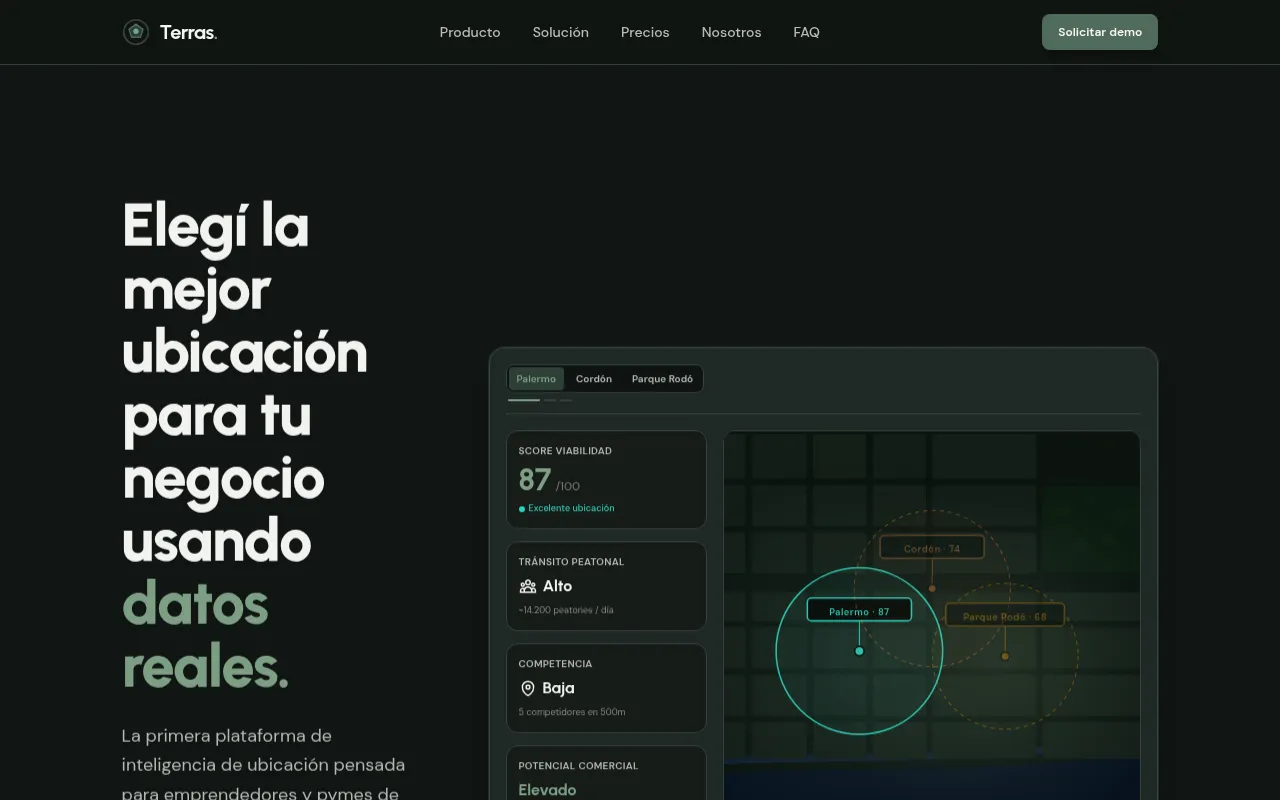Image resolution: width=1280 pixels, height=800 pixels.
Task: Click the Parque Rodó · 68 map label
Action: point(1005,616)
